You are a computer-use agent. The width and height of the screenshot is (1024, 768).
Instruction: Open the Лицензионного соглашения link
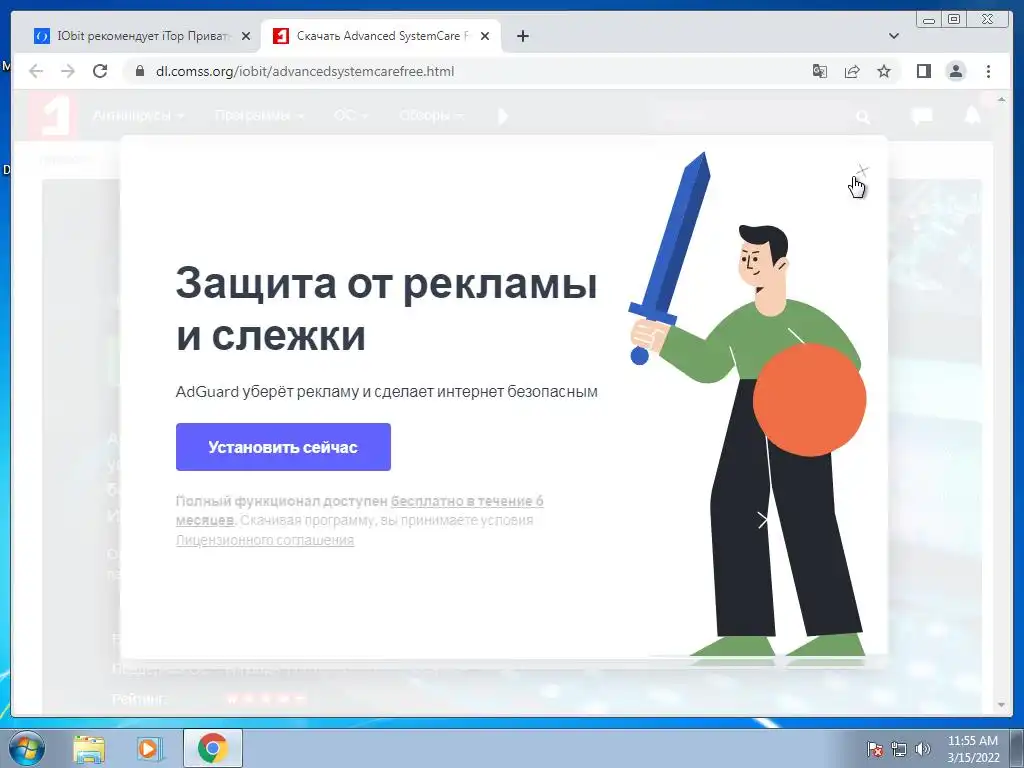(x=264, y=540)
